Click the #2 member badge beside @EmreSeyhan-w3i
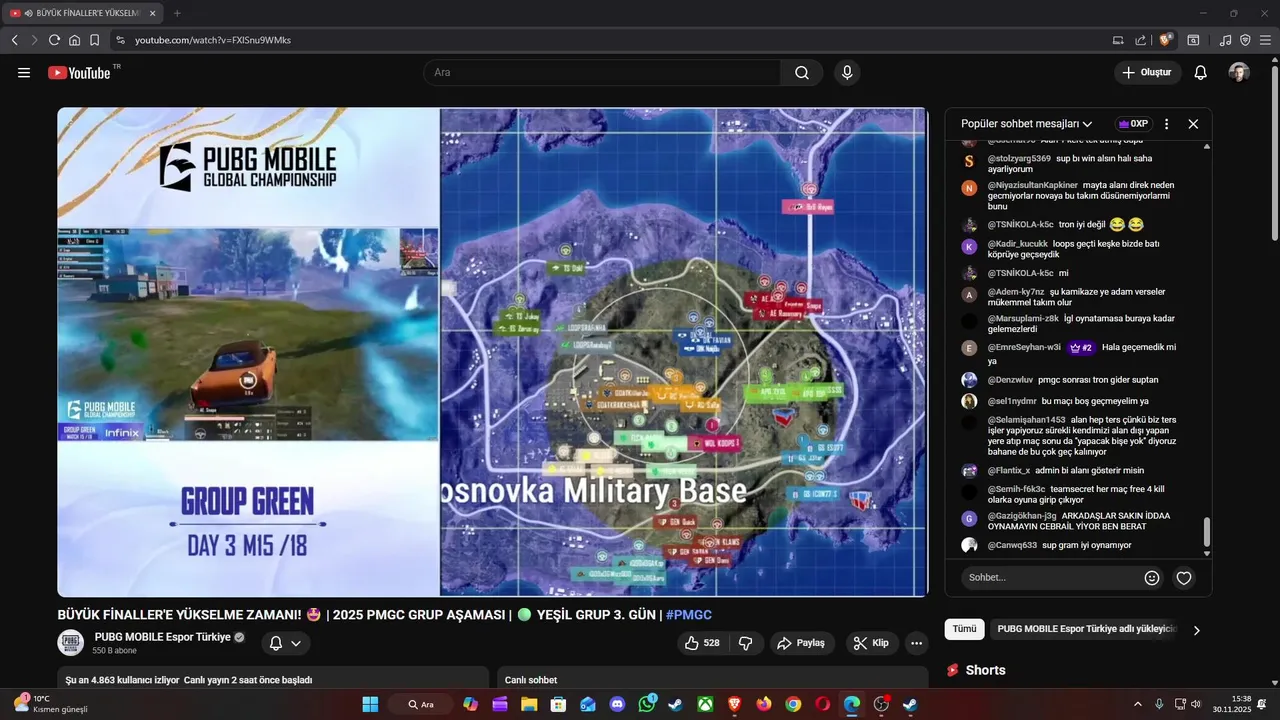The image size is (1280, 720). point(1081,348)
